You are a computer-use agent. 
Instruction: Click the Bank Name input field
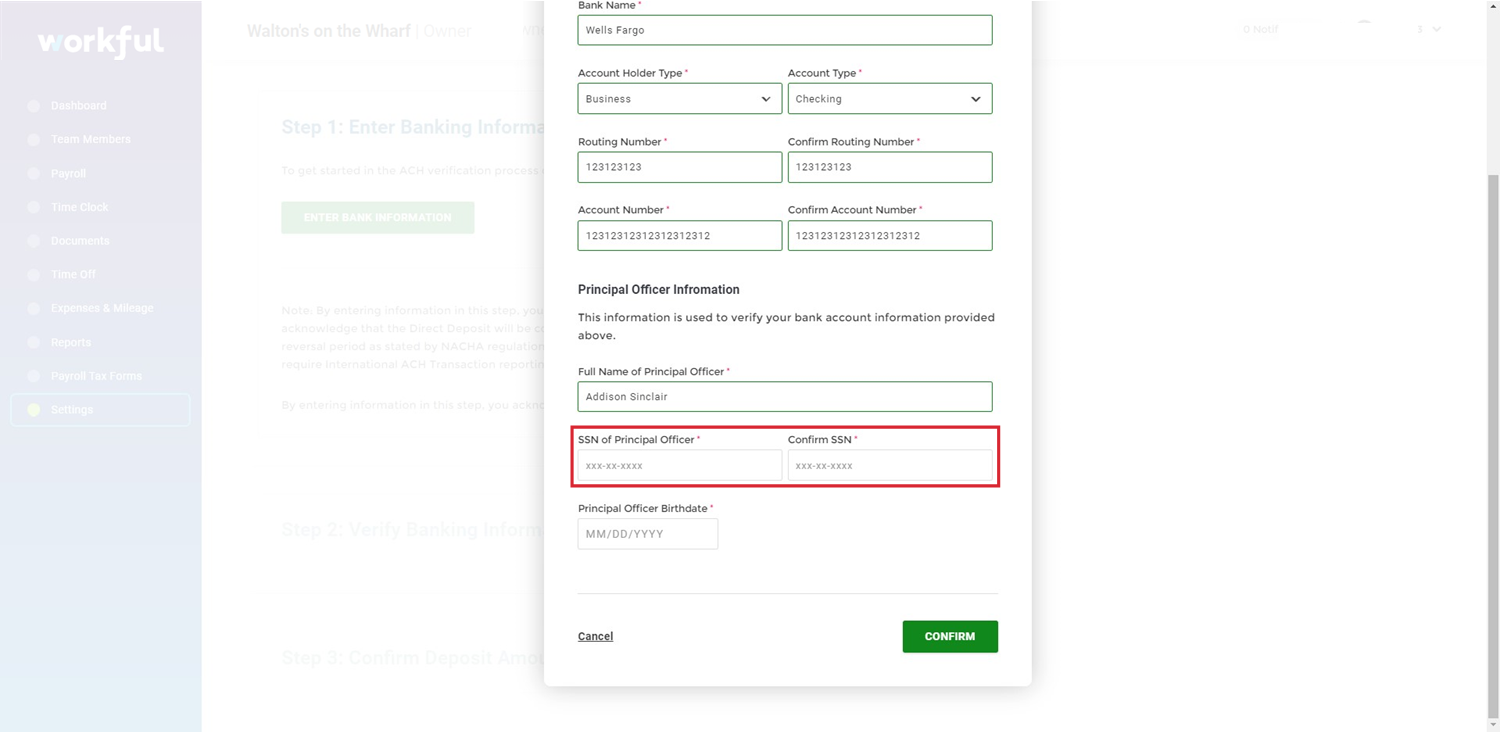tap(785, 30)
